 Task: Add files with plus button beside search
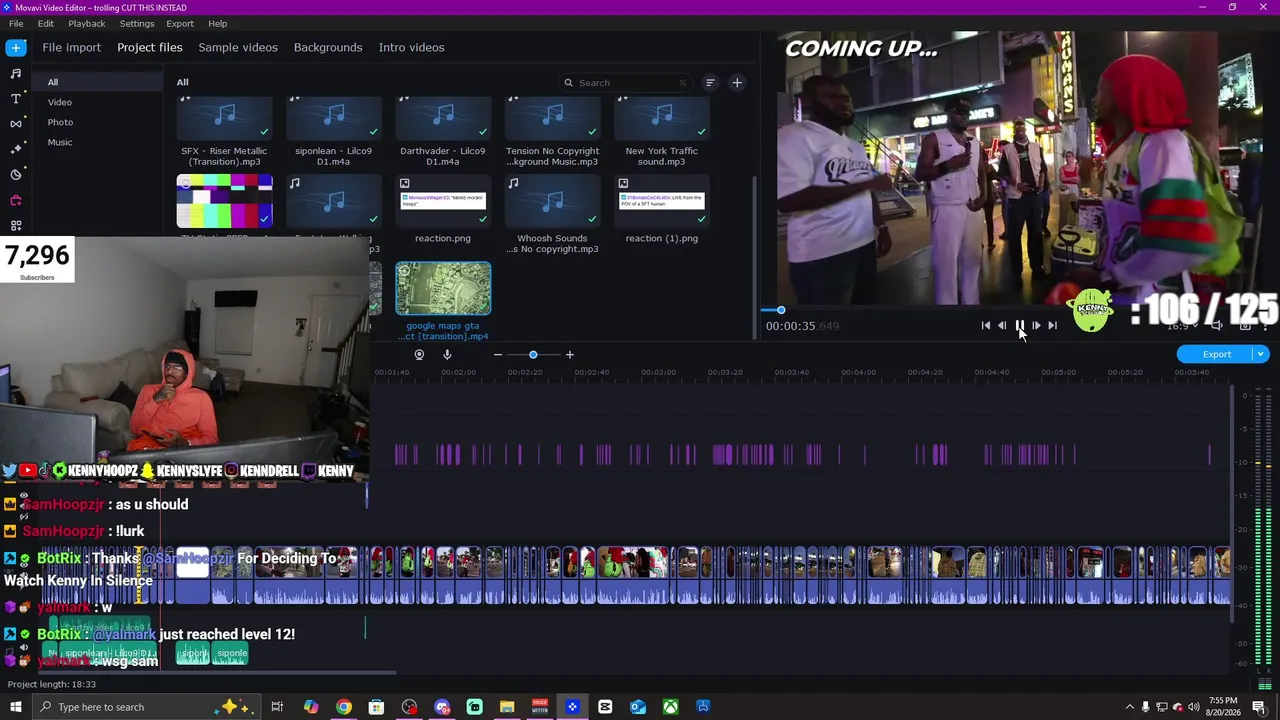[x=737, y=83]
